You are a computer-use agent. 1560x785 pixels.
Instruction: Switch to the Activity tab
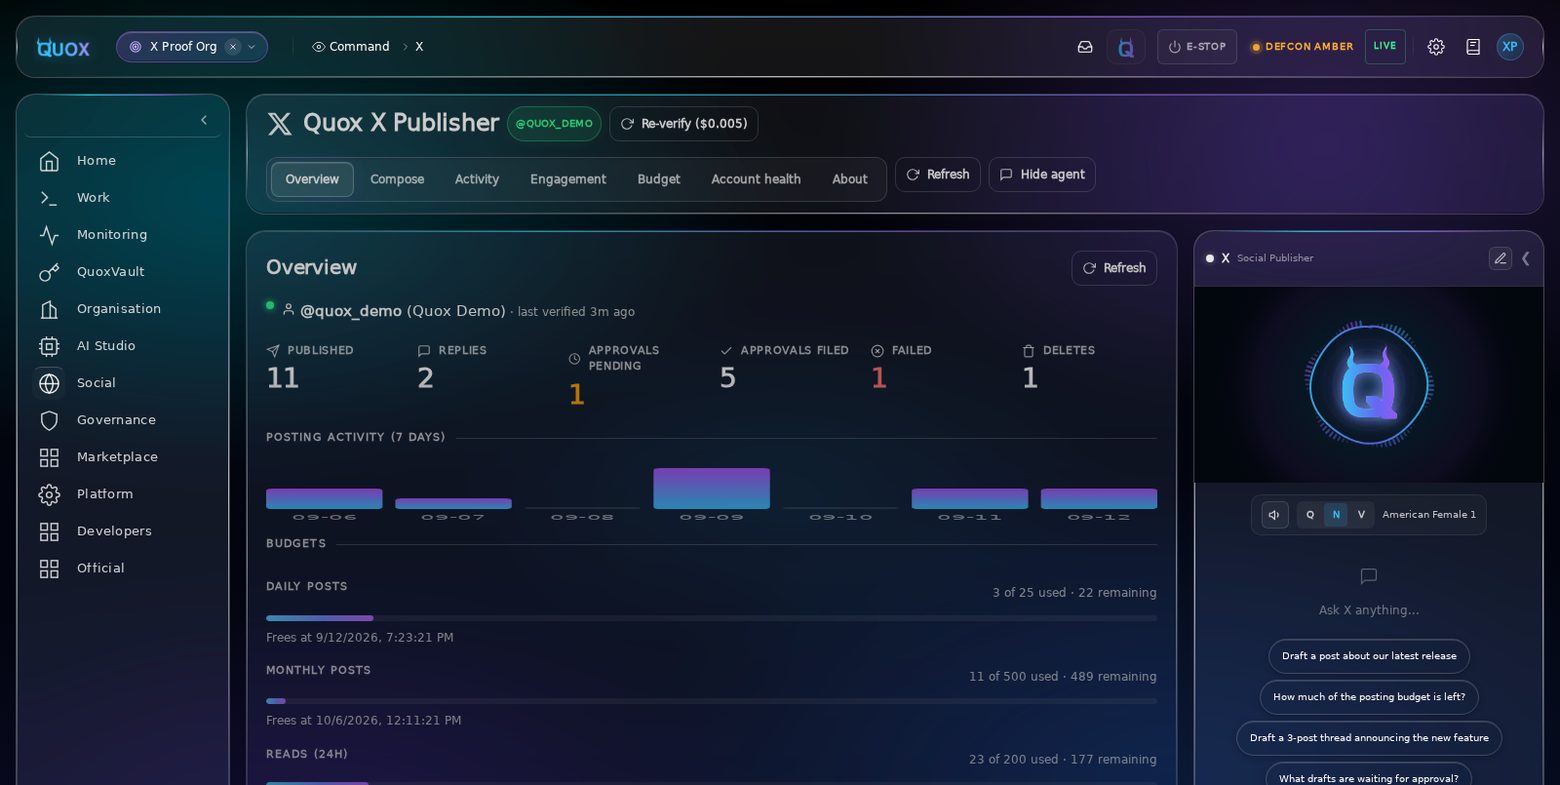[x=477, y=180]
